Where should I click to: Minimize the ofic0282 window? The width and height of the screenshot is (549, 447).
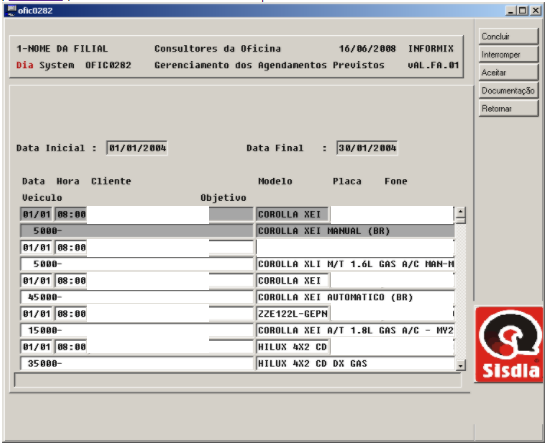click(511, 11)
